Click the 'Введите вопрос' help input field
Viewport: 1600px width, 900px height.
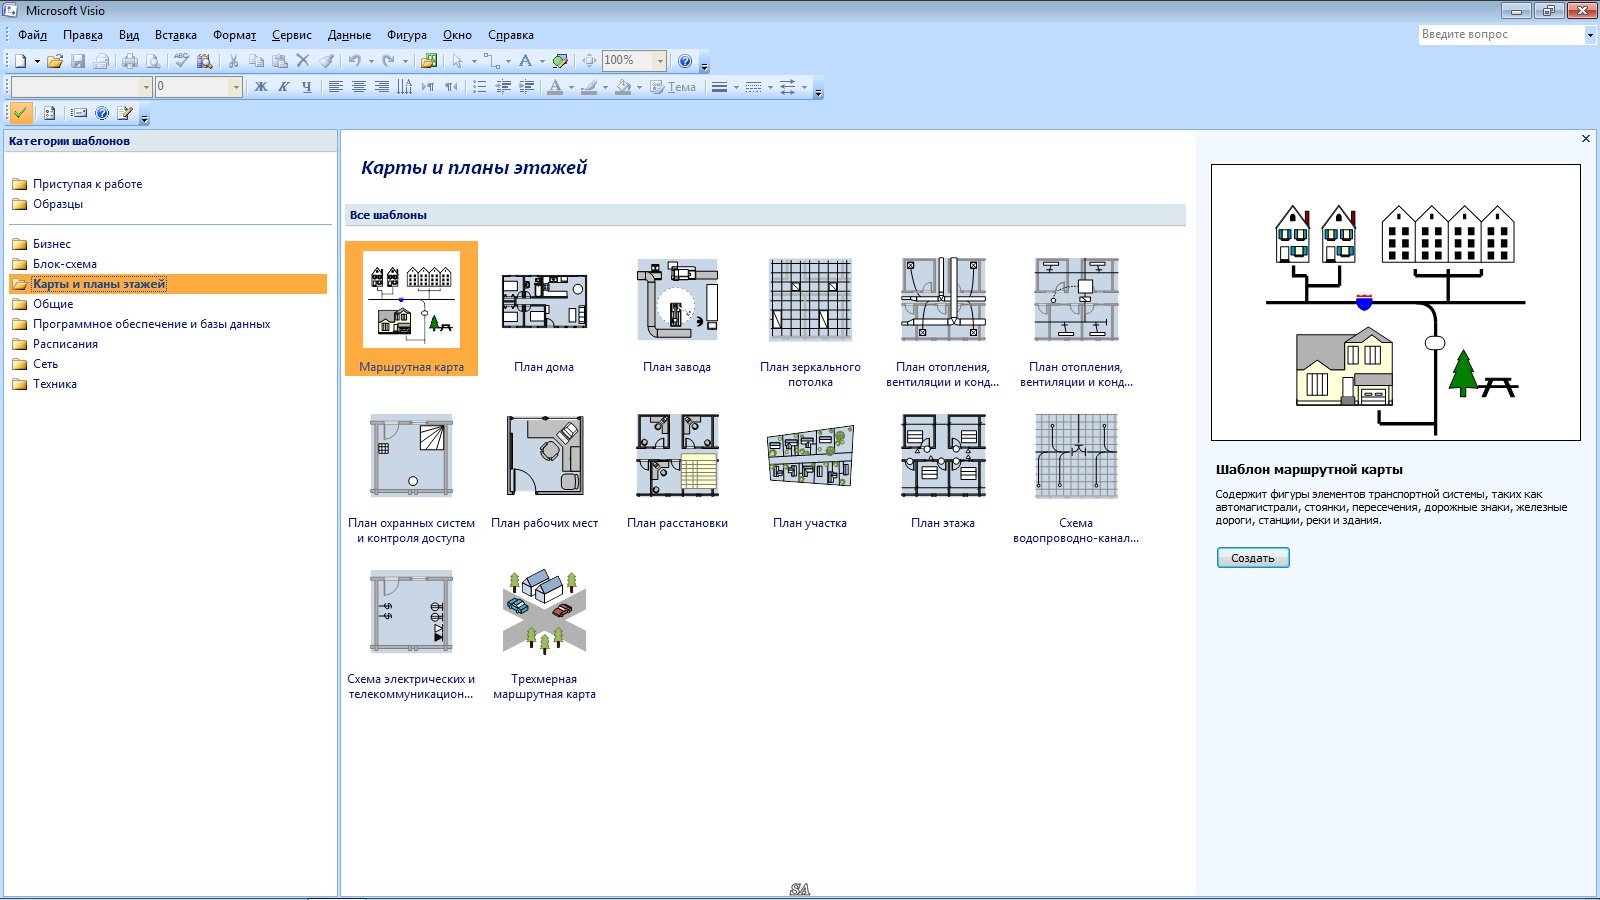(x=1501, y=35)
